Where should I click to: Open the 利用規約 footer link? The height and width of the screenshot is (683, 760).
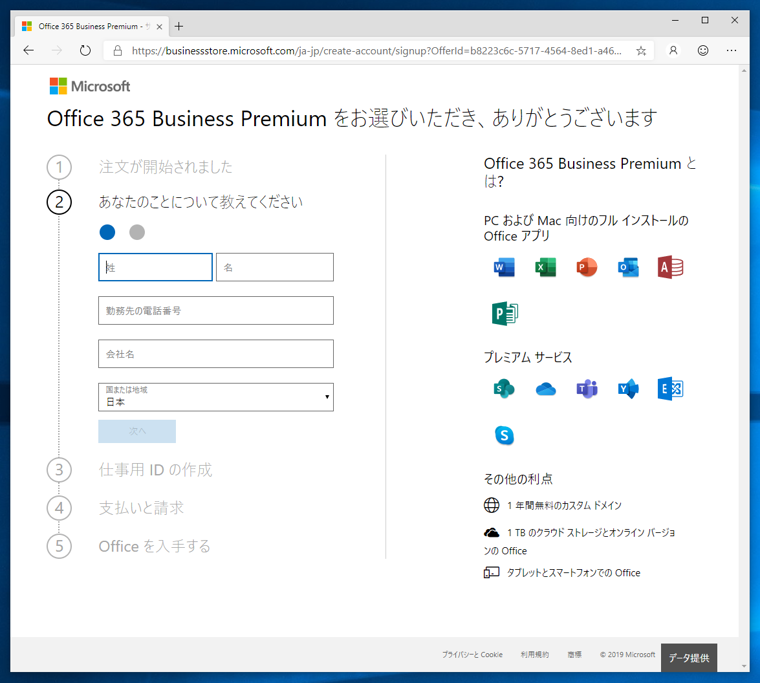pyautogui.click(x=535, y=654)
